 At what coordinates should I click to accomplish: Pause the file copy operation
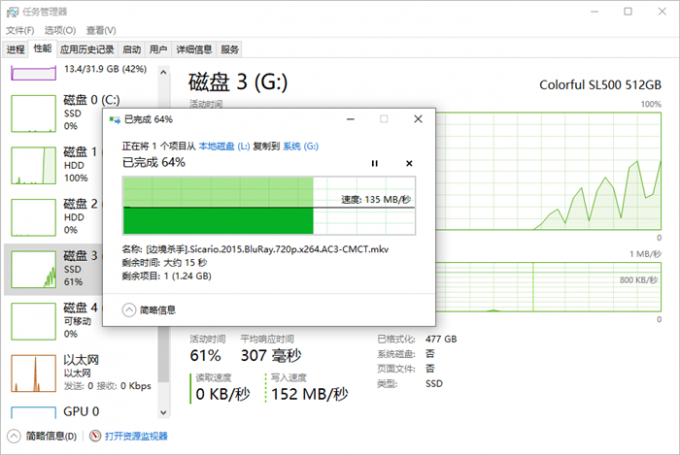point(375,164)
